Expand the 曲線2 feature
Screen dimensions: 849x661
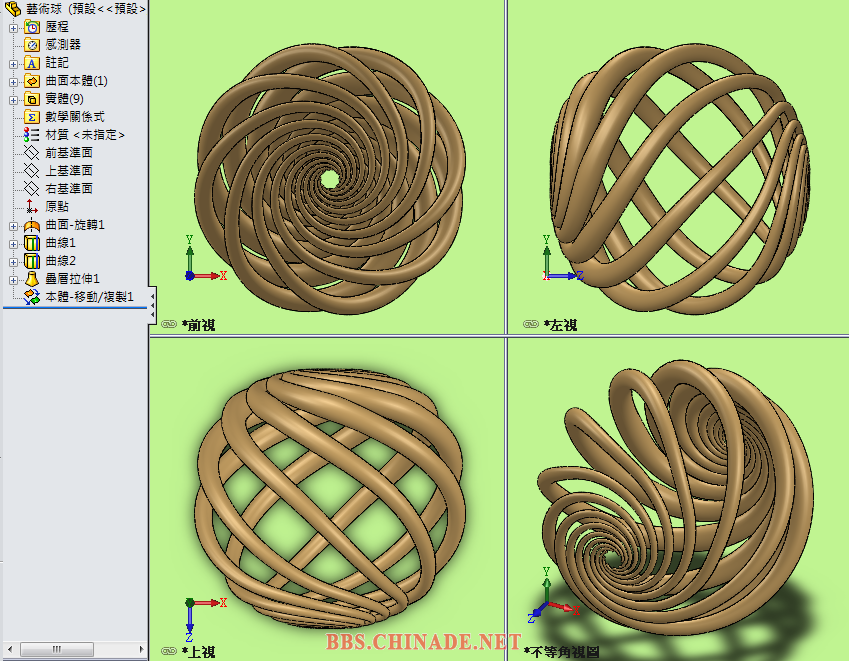point(14,261)
